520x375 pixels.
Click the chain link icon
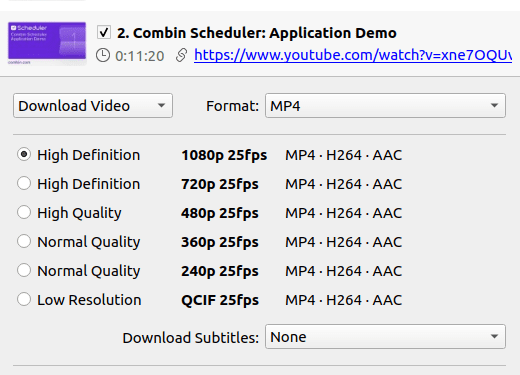(181, 55)
